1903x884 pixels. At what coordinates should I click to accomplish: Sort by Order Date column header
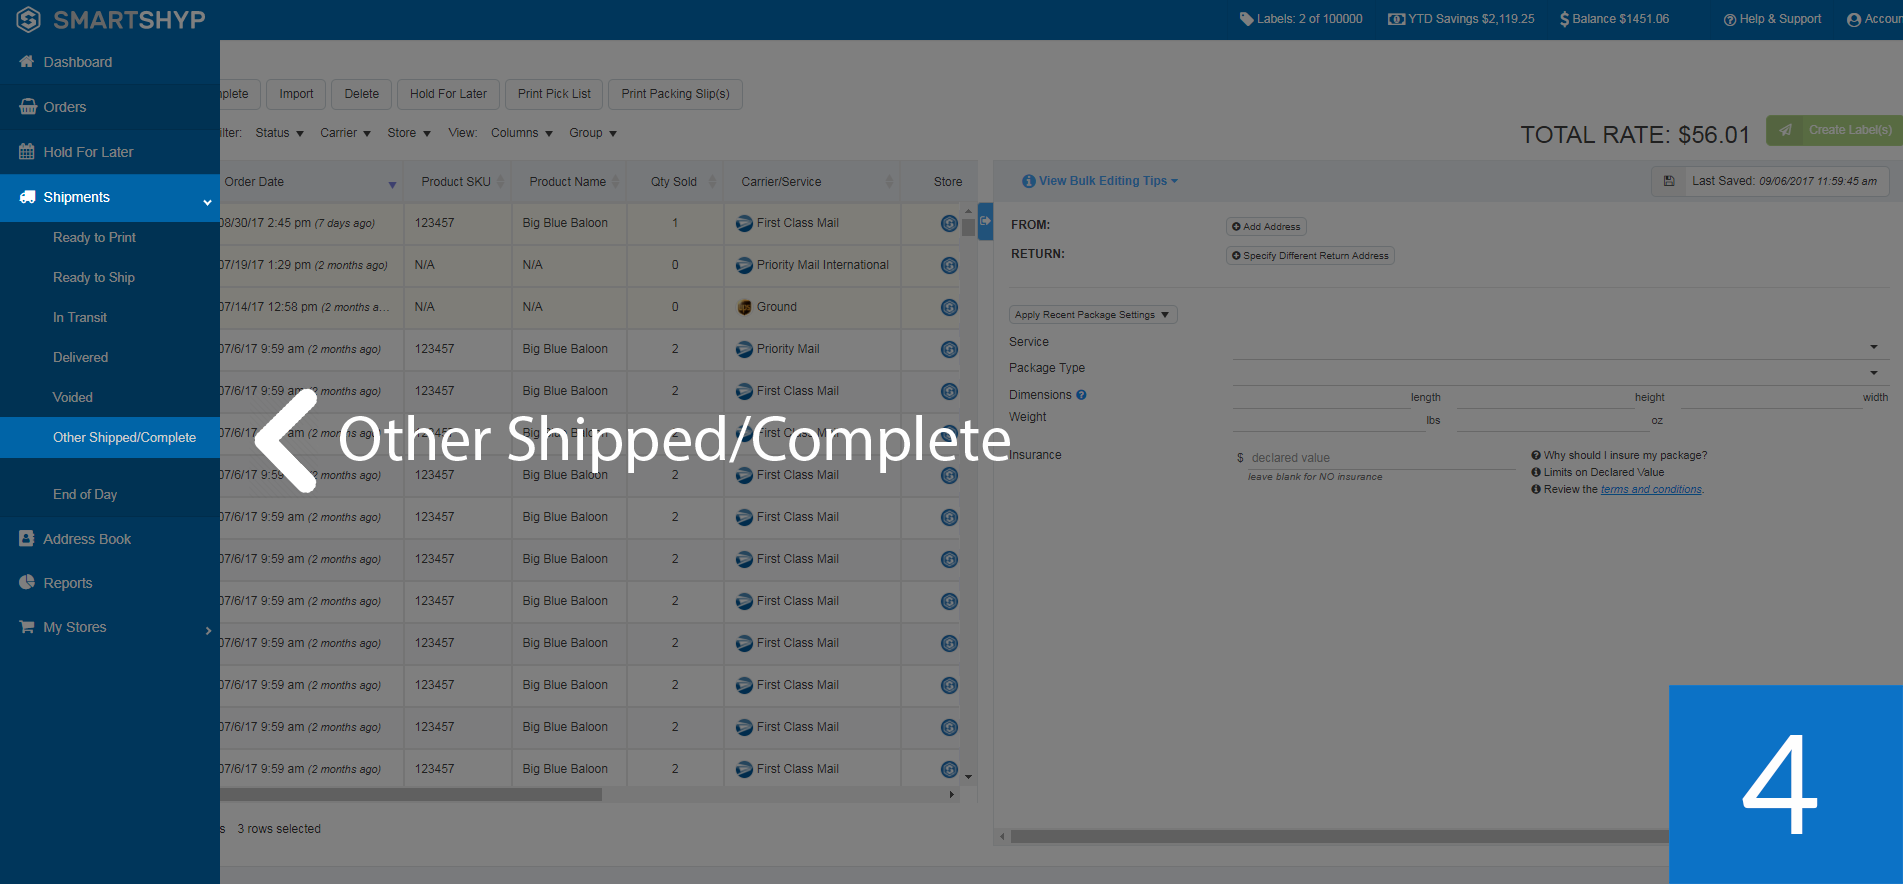311,182
